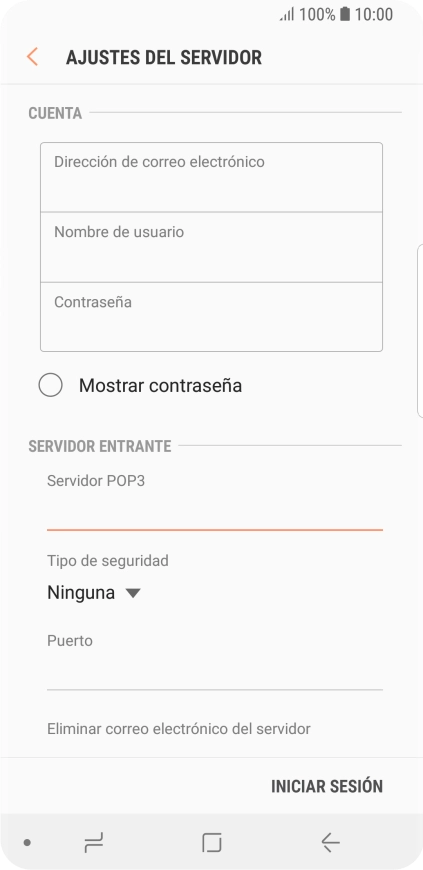This screenshot has height=870, width=423.
Task: Tap the INICIAR SESIÓN button
Action: pyautogui.click(x=327, y=786)
